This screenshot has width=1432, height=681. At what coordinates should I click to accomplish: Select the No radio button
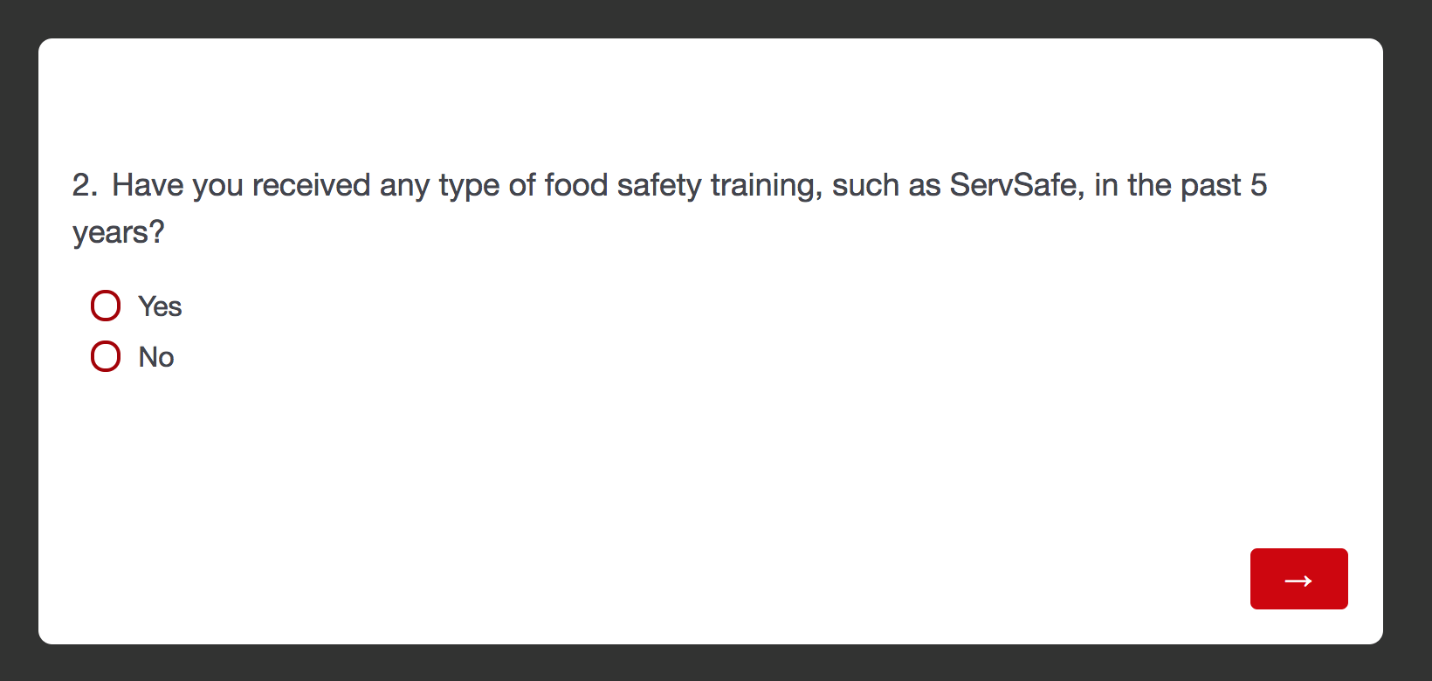click(106, 357)
